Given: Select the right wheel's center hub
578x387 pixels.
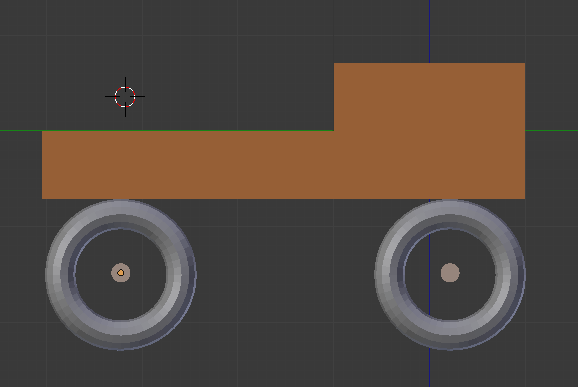Looking at the screenshot, I should point(450,273).
